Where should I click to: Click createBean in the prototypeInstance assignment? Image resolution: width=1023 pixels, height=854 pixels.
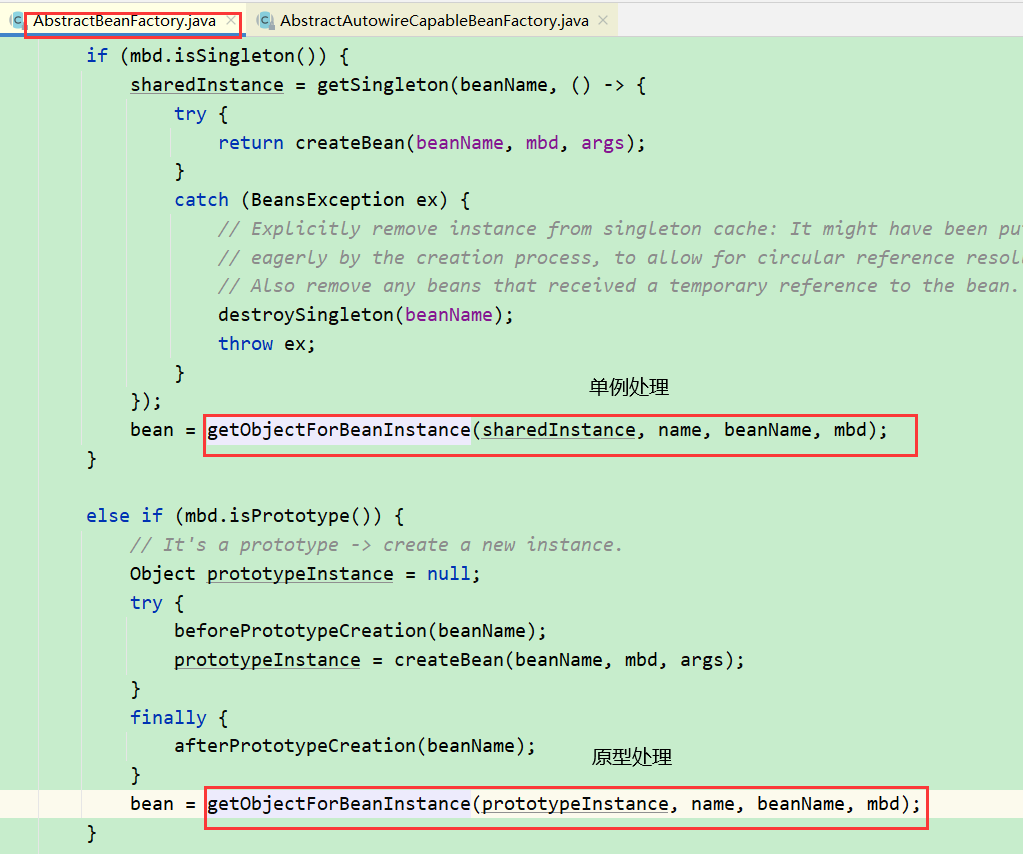coord(449,660)
